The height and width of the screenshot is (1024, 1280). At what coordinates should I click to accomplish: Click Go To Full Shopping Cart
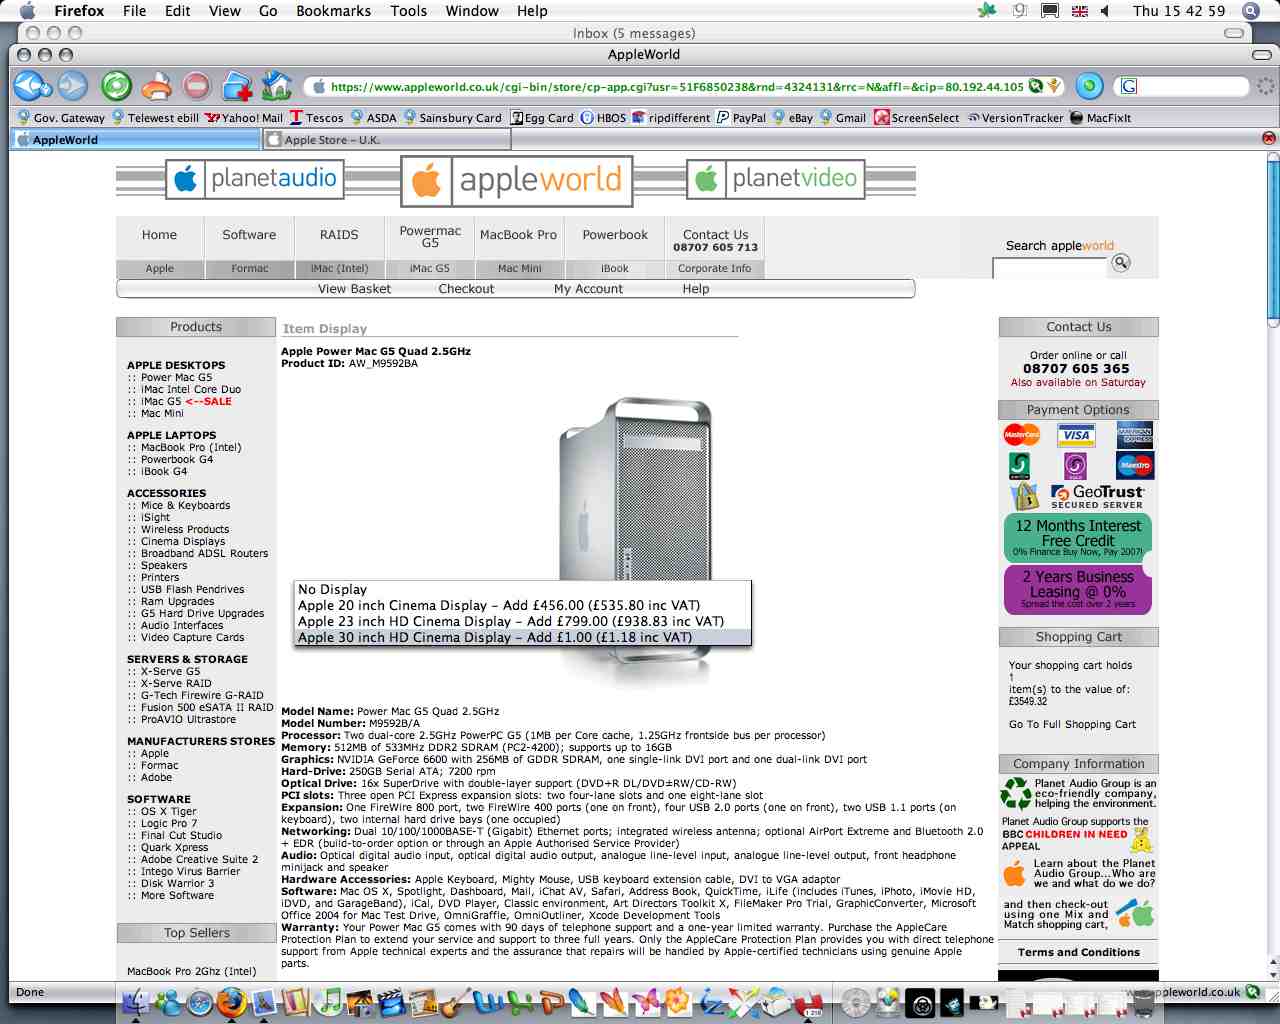click(1072, 724)
